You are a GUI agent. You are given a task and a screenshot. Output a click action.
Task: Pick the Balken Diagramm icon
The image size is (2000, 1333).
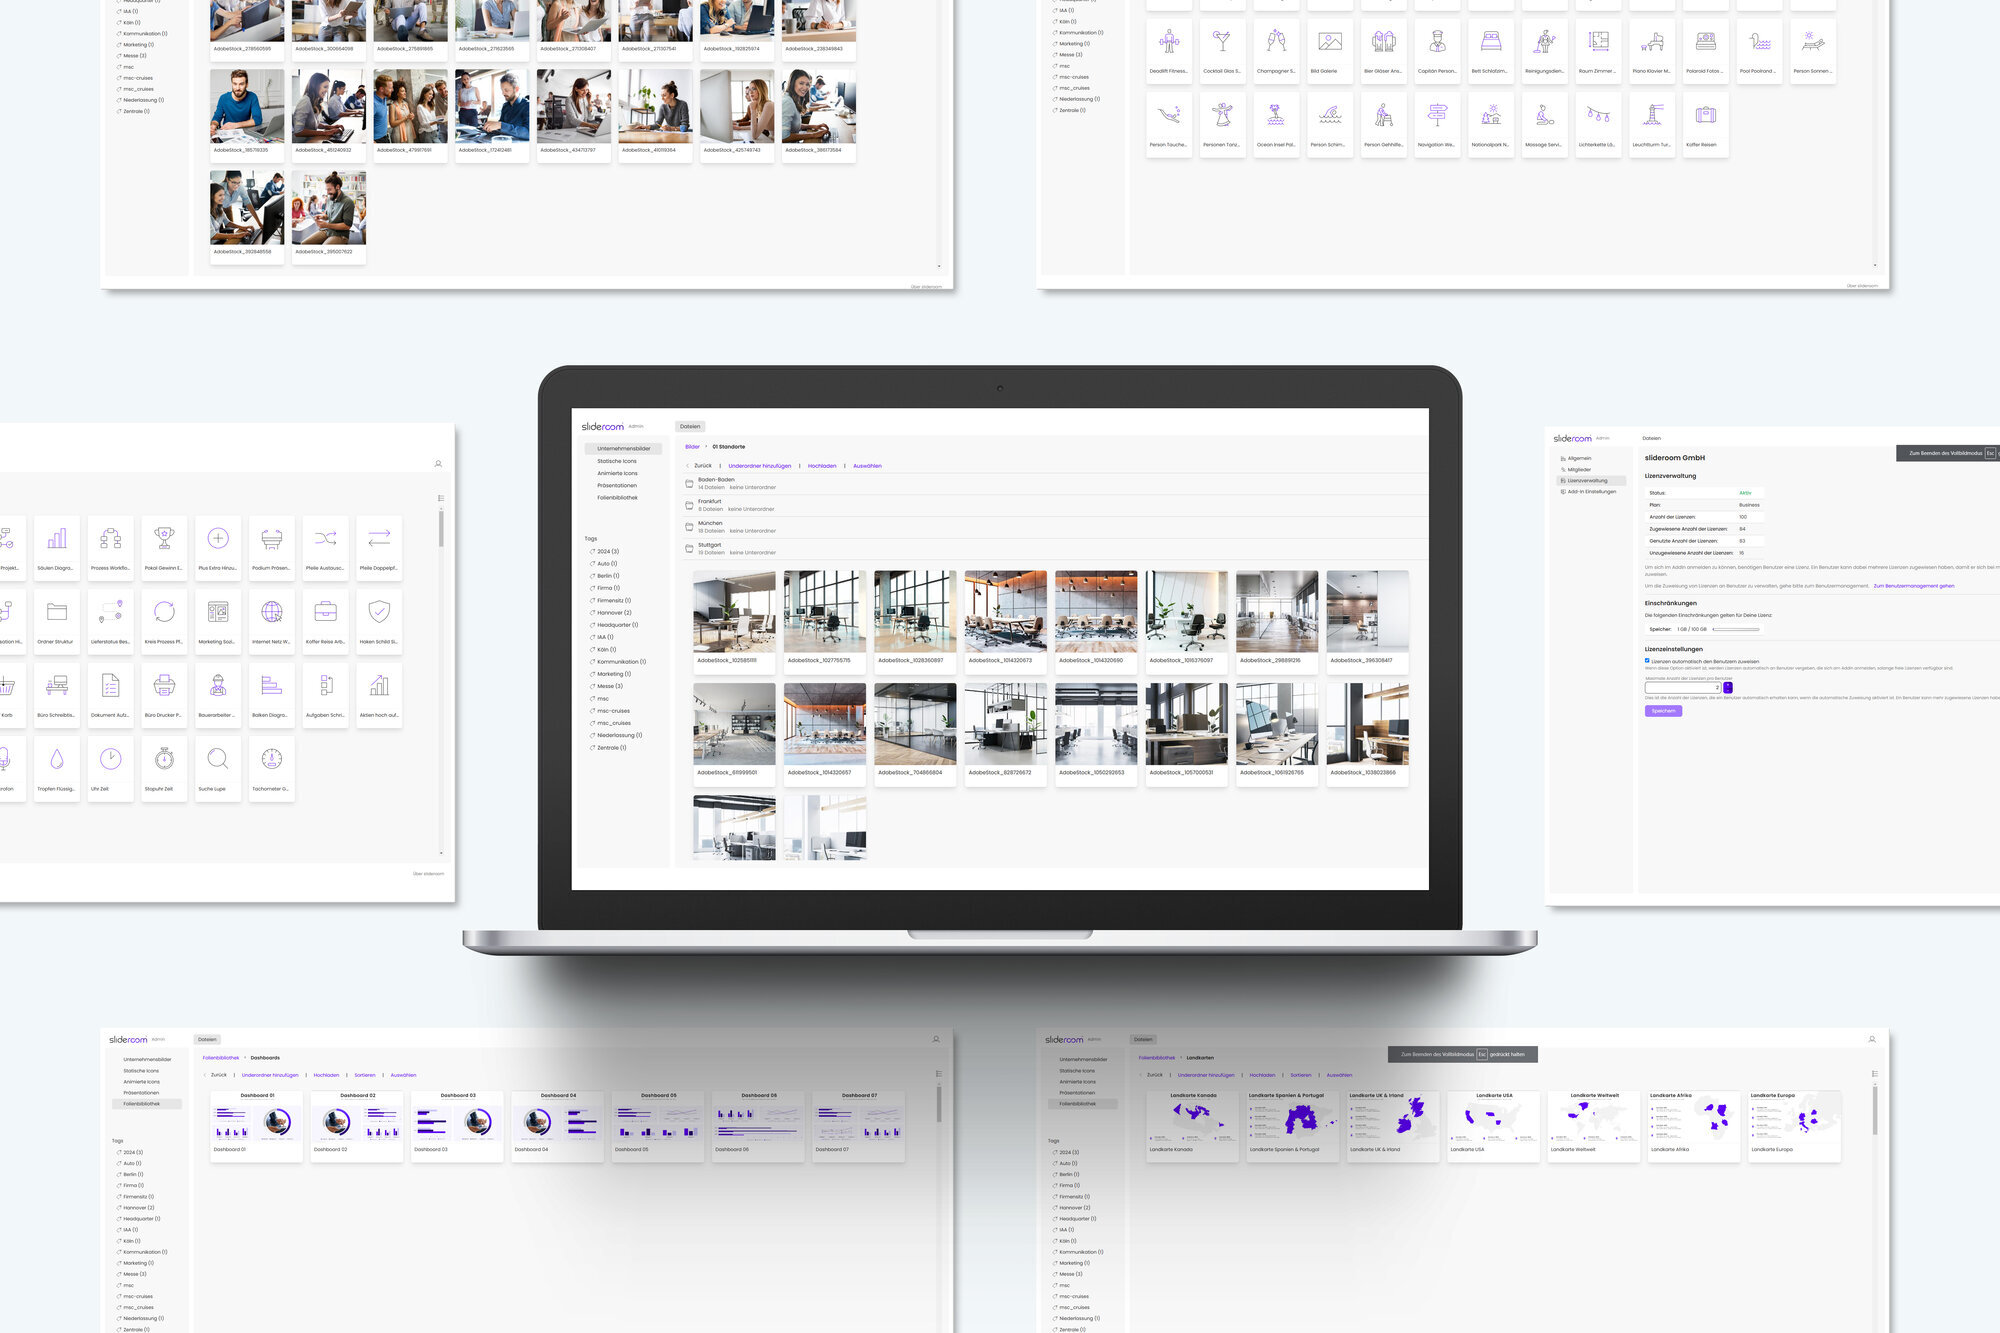coord(272,693)
